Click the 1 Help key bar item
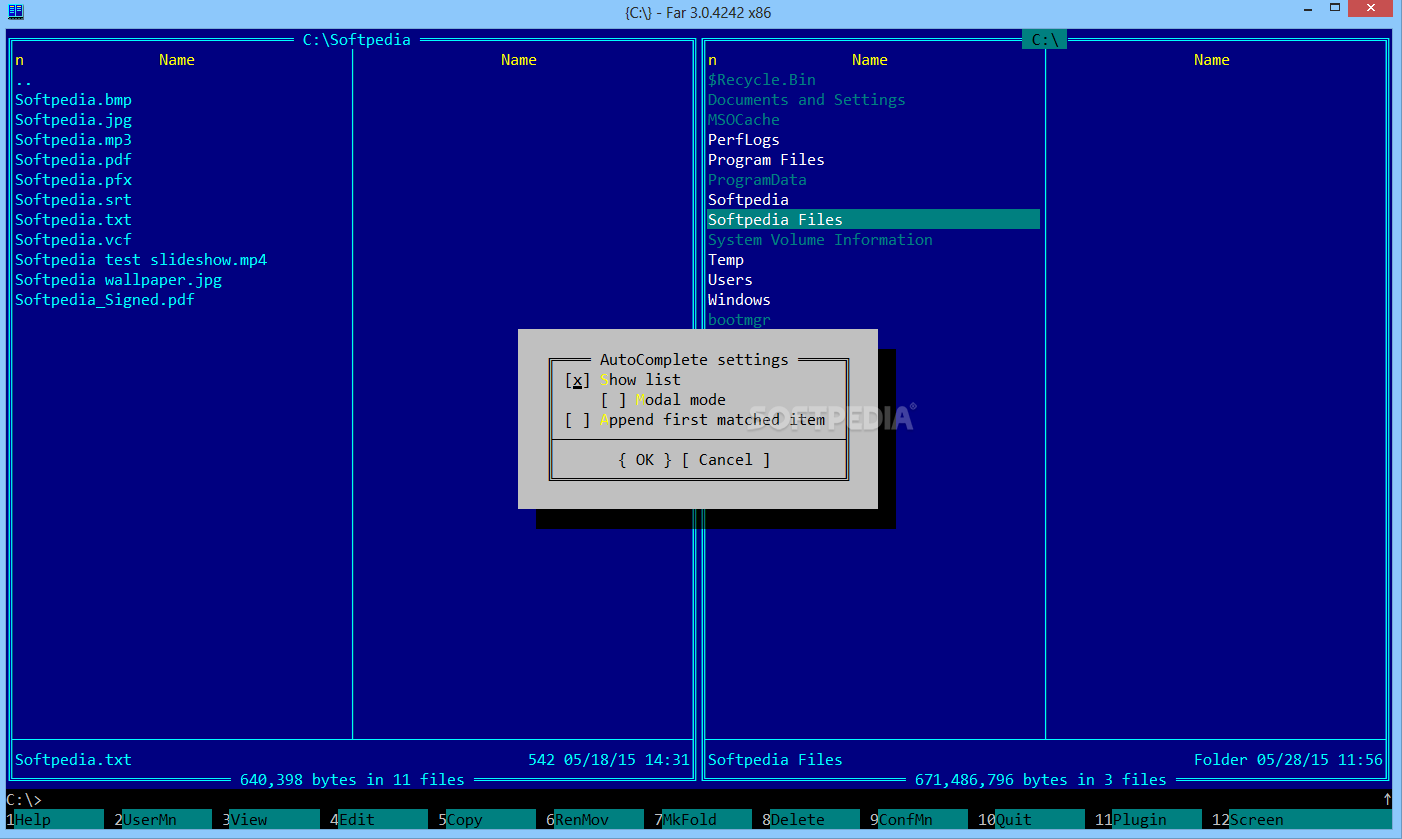The width and height of the screenshot is (1402, 839). (x=54, y=820)
